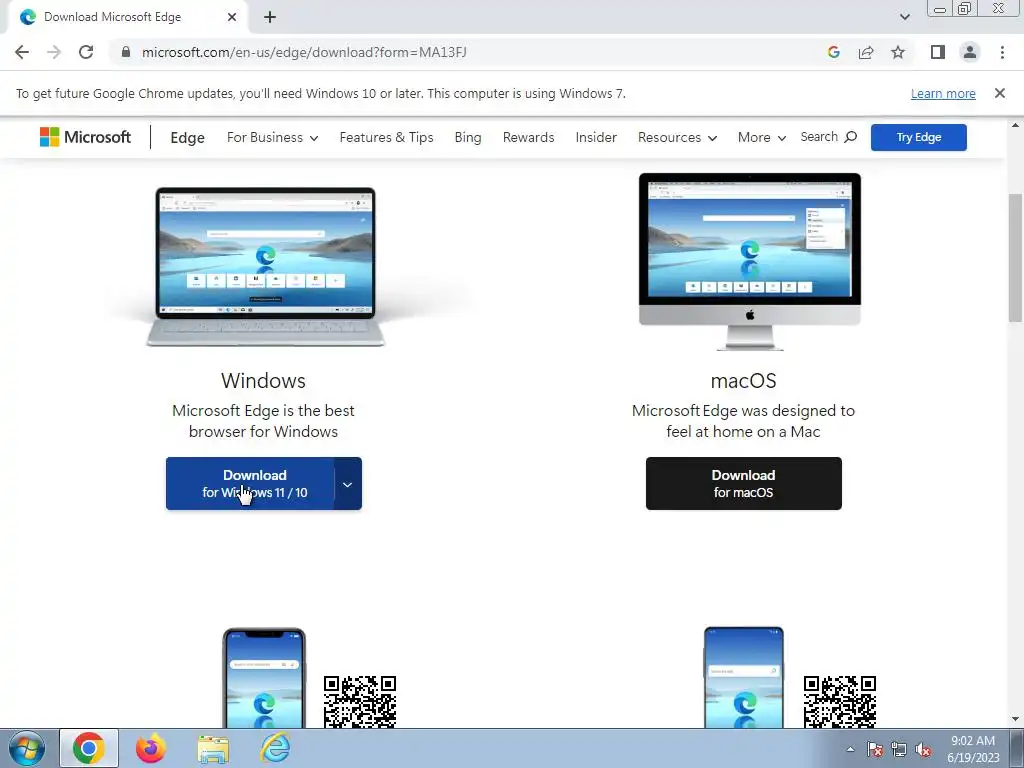Screen dimensions: 1024x768
Task: Click the taskbar clock 9:02 AM
Action: coord(973,741)
